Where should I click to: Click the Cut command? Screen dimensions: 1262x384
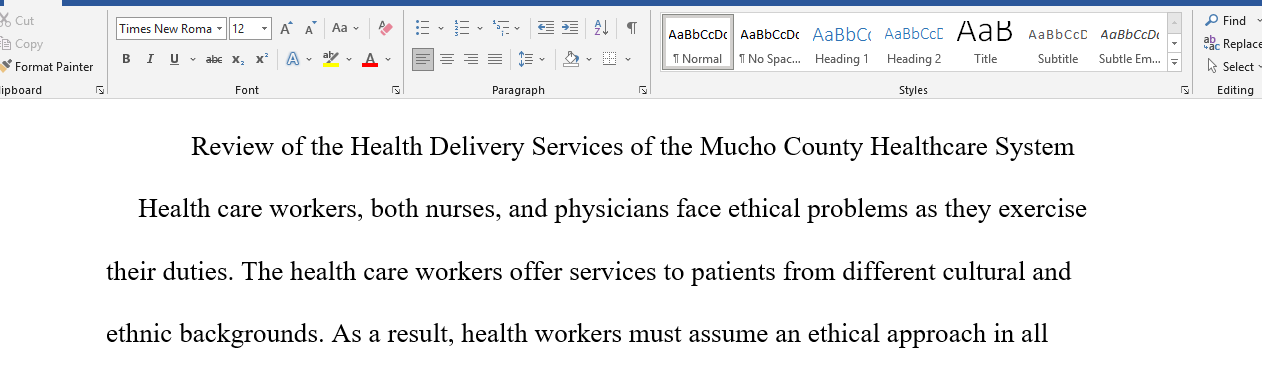pos(18,20)
